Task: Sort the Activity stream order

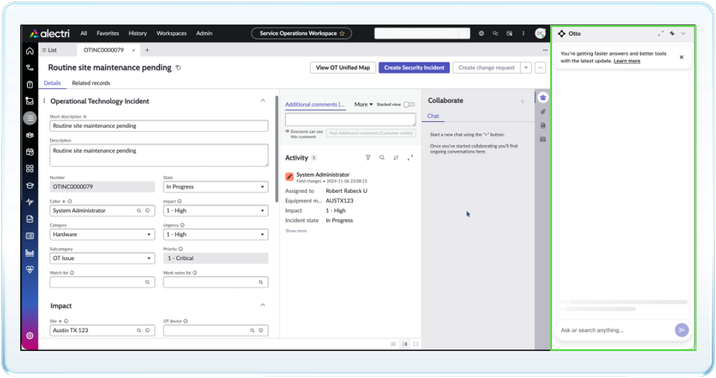Action: point(396,158)
